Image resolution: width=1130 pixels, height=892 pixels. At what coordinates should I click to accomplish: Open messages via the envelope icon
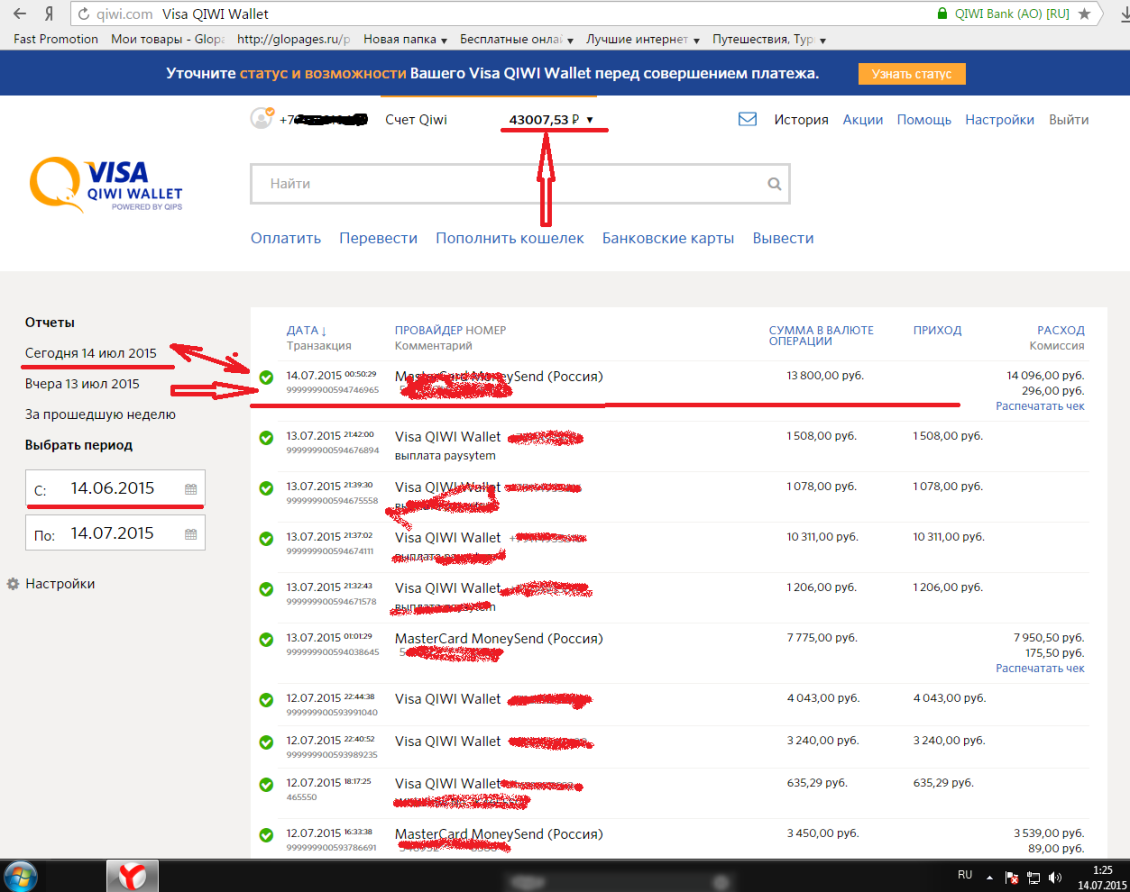click(747, 119)
